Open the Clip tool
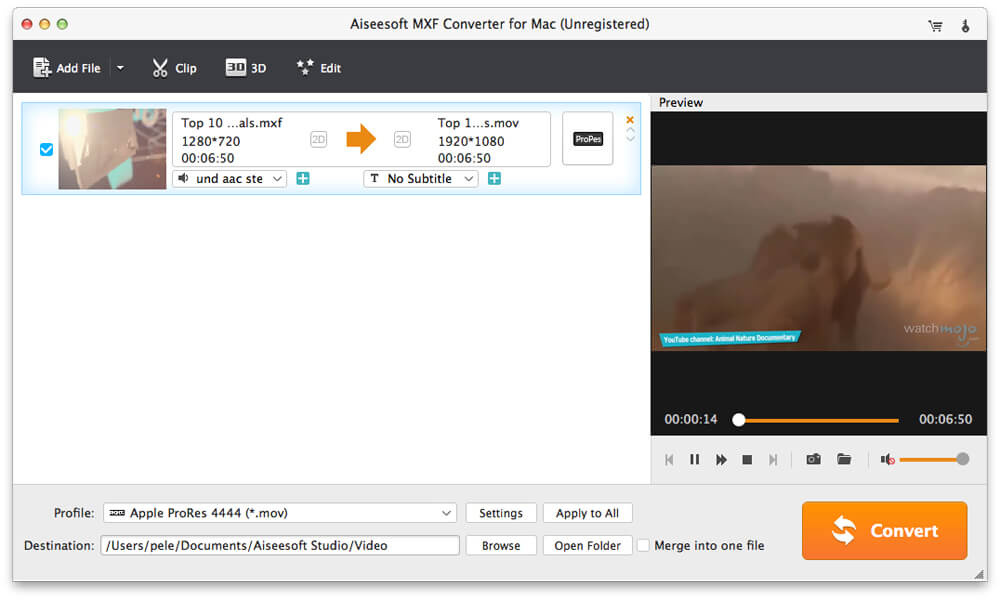This screenshot has height=600, width=1000. click(174, 68)
